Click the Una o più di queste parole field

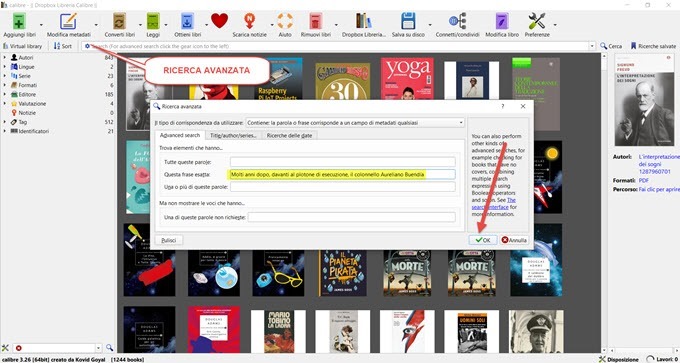click(x=343, y=186)
